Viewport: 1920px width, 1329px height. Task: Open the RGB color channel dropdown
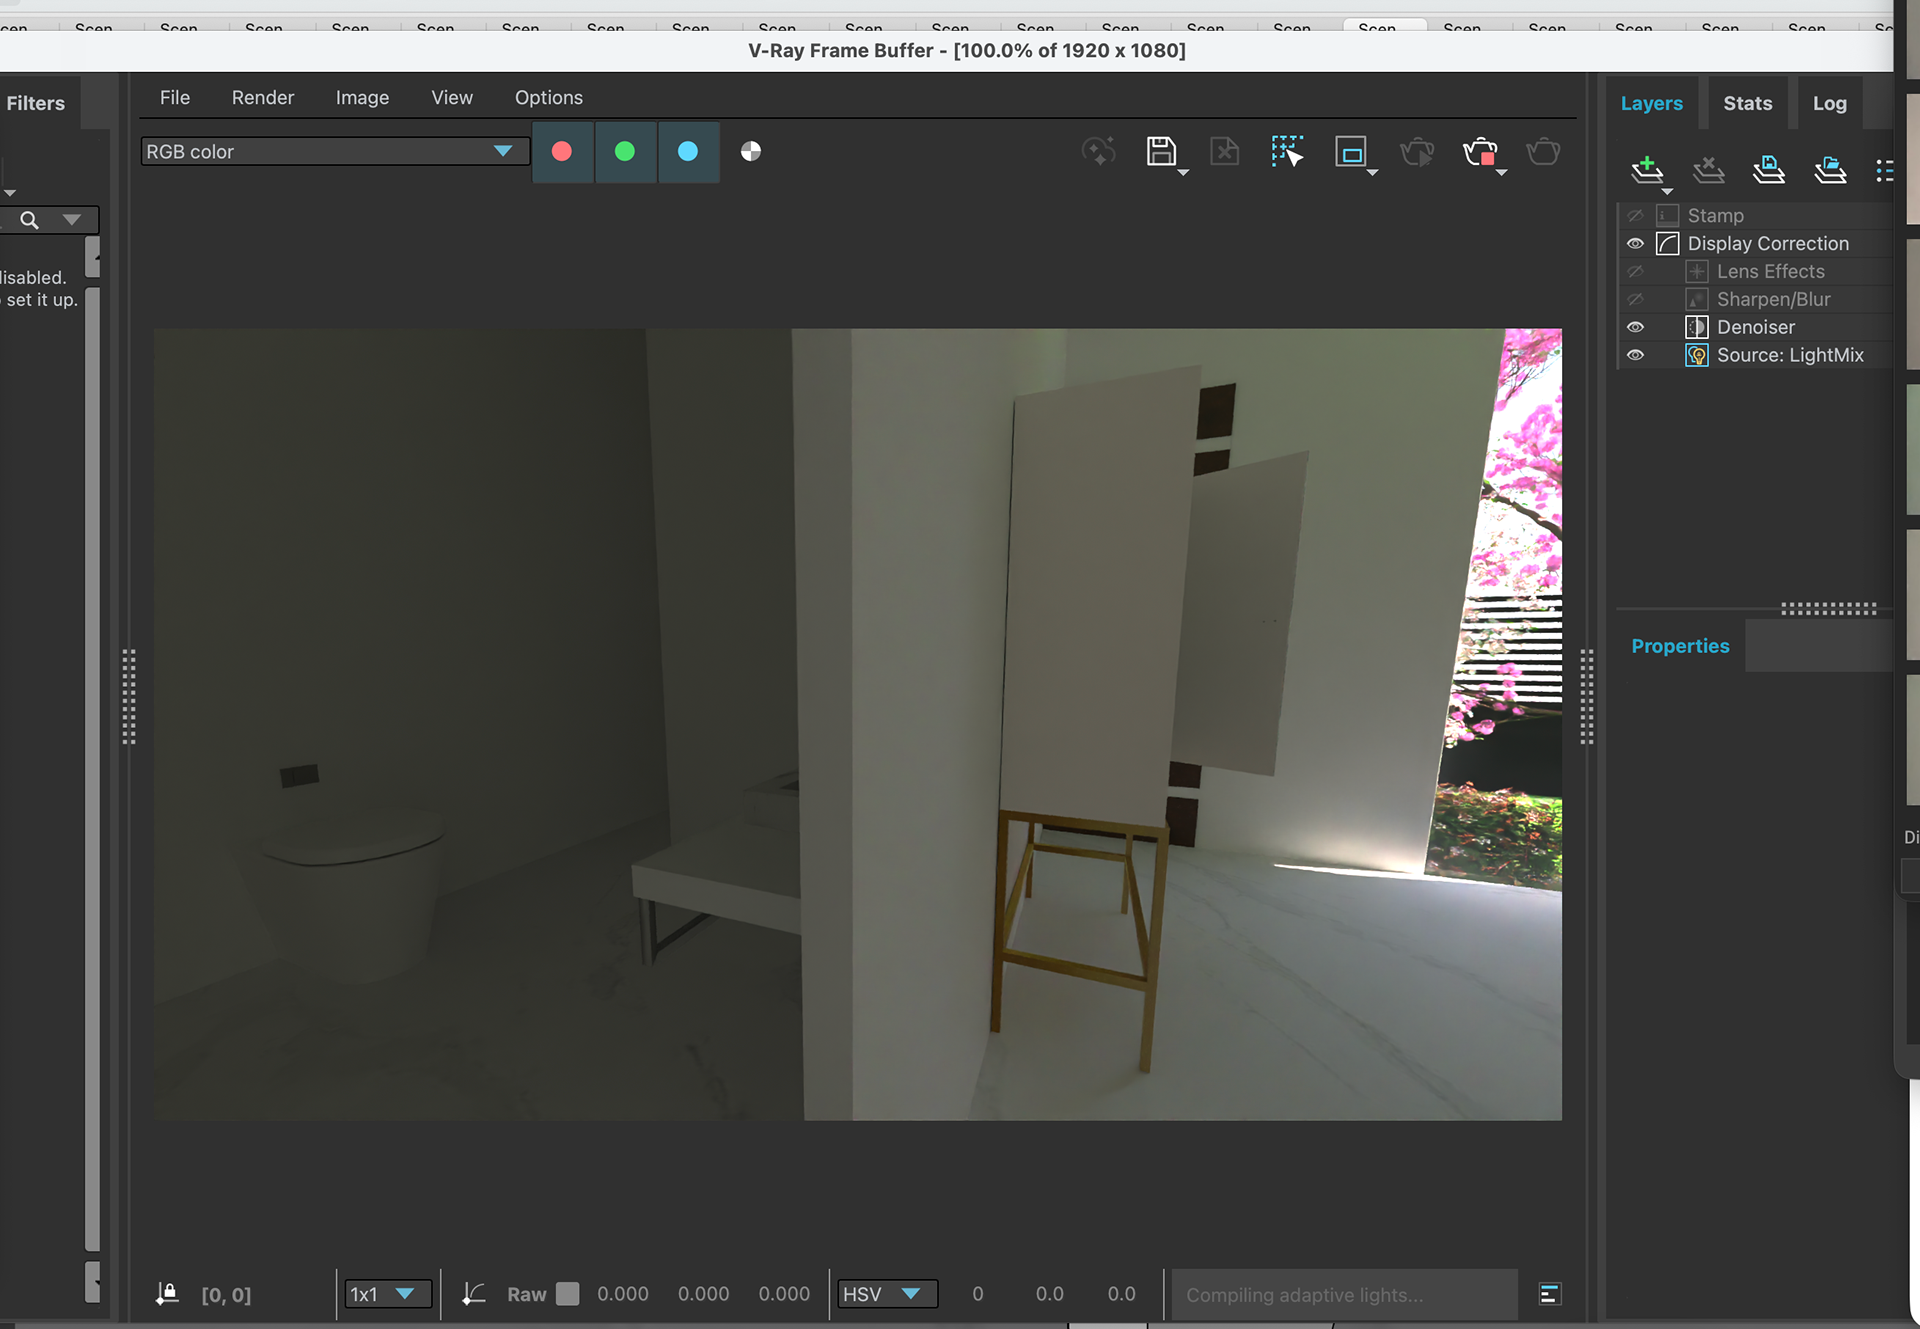coord(333,151)
